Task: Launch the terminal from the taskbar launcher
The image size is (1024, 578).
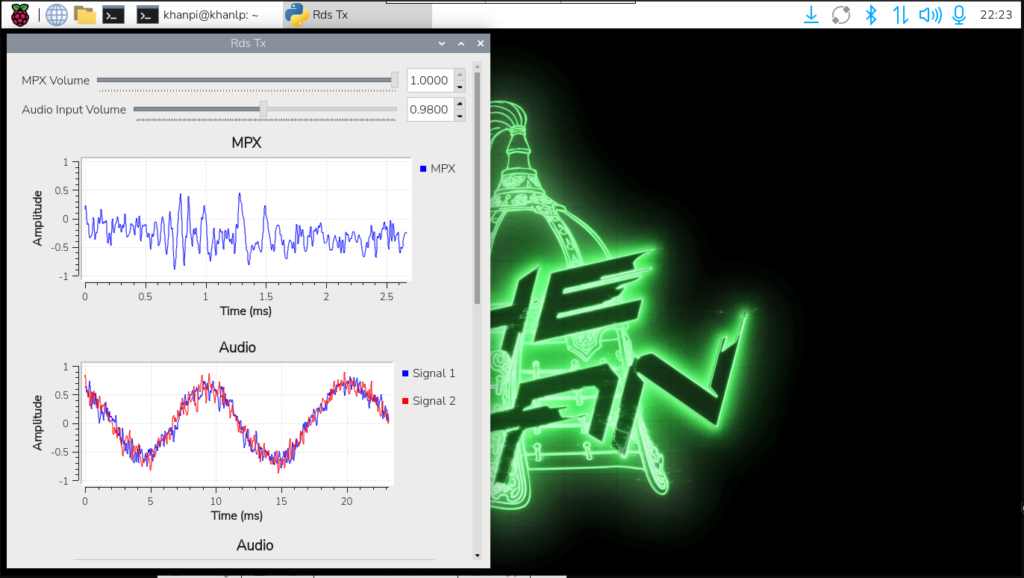Action: (x=114, y=14)
